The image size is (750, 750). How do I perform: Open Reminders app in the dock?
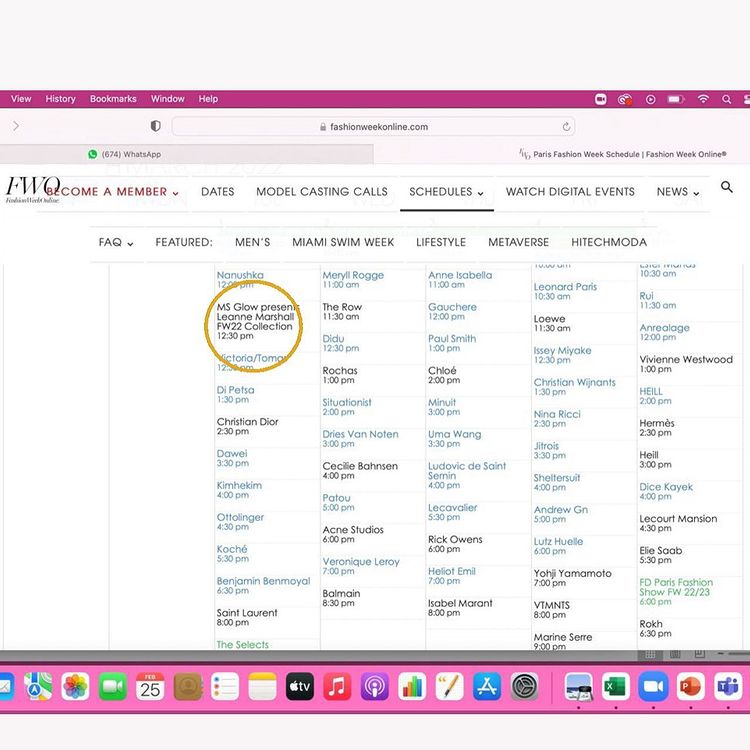tap(225, 686)
